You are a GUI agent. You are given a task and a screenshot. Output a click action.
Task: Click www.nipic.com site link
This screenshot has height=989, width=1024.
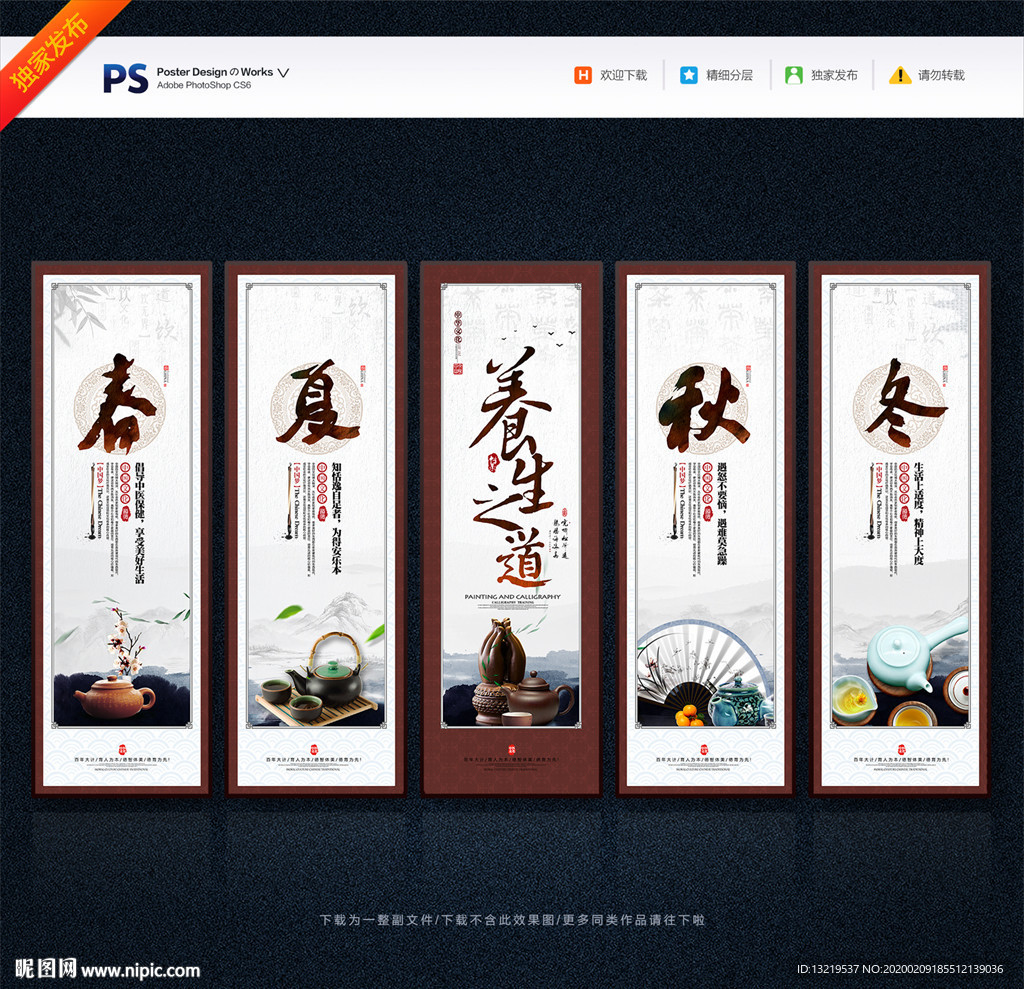pos(140,971)
